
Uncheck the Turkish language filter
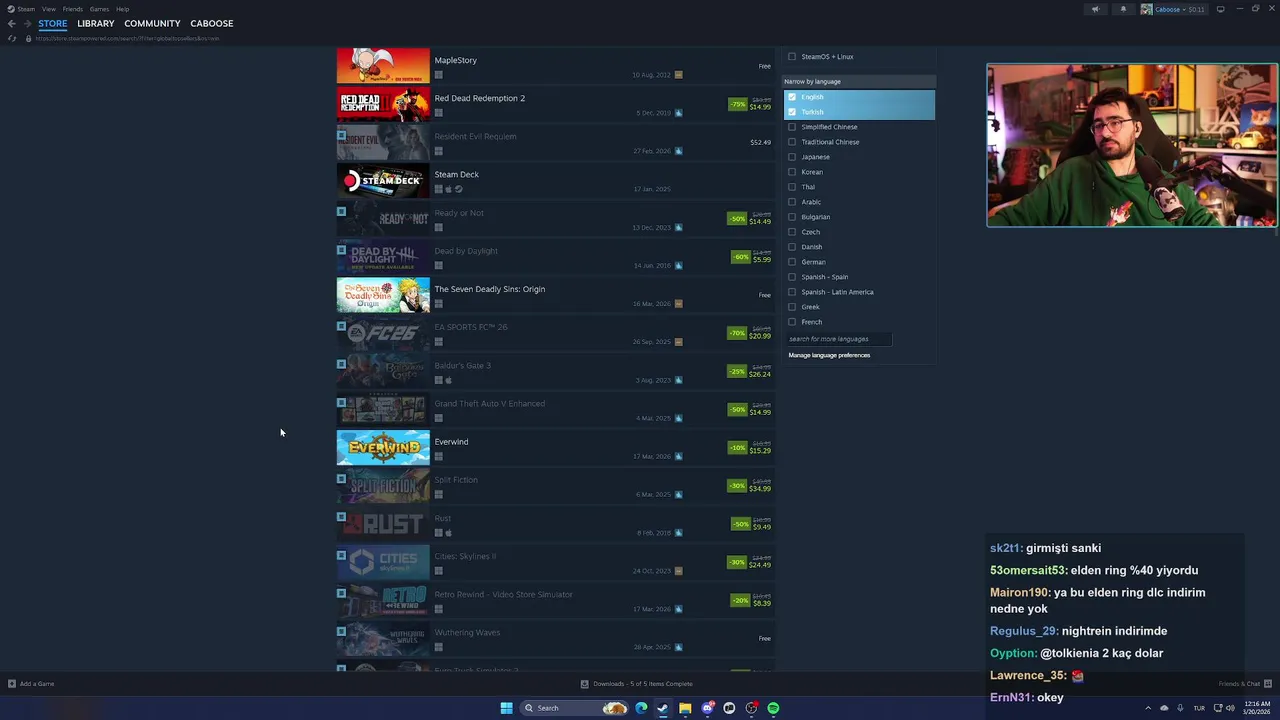tap(792, 112)
